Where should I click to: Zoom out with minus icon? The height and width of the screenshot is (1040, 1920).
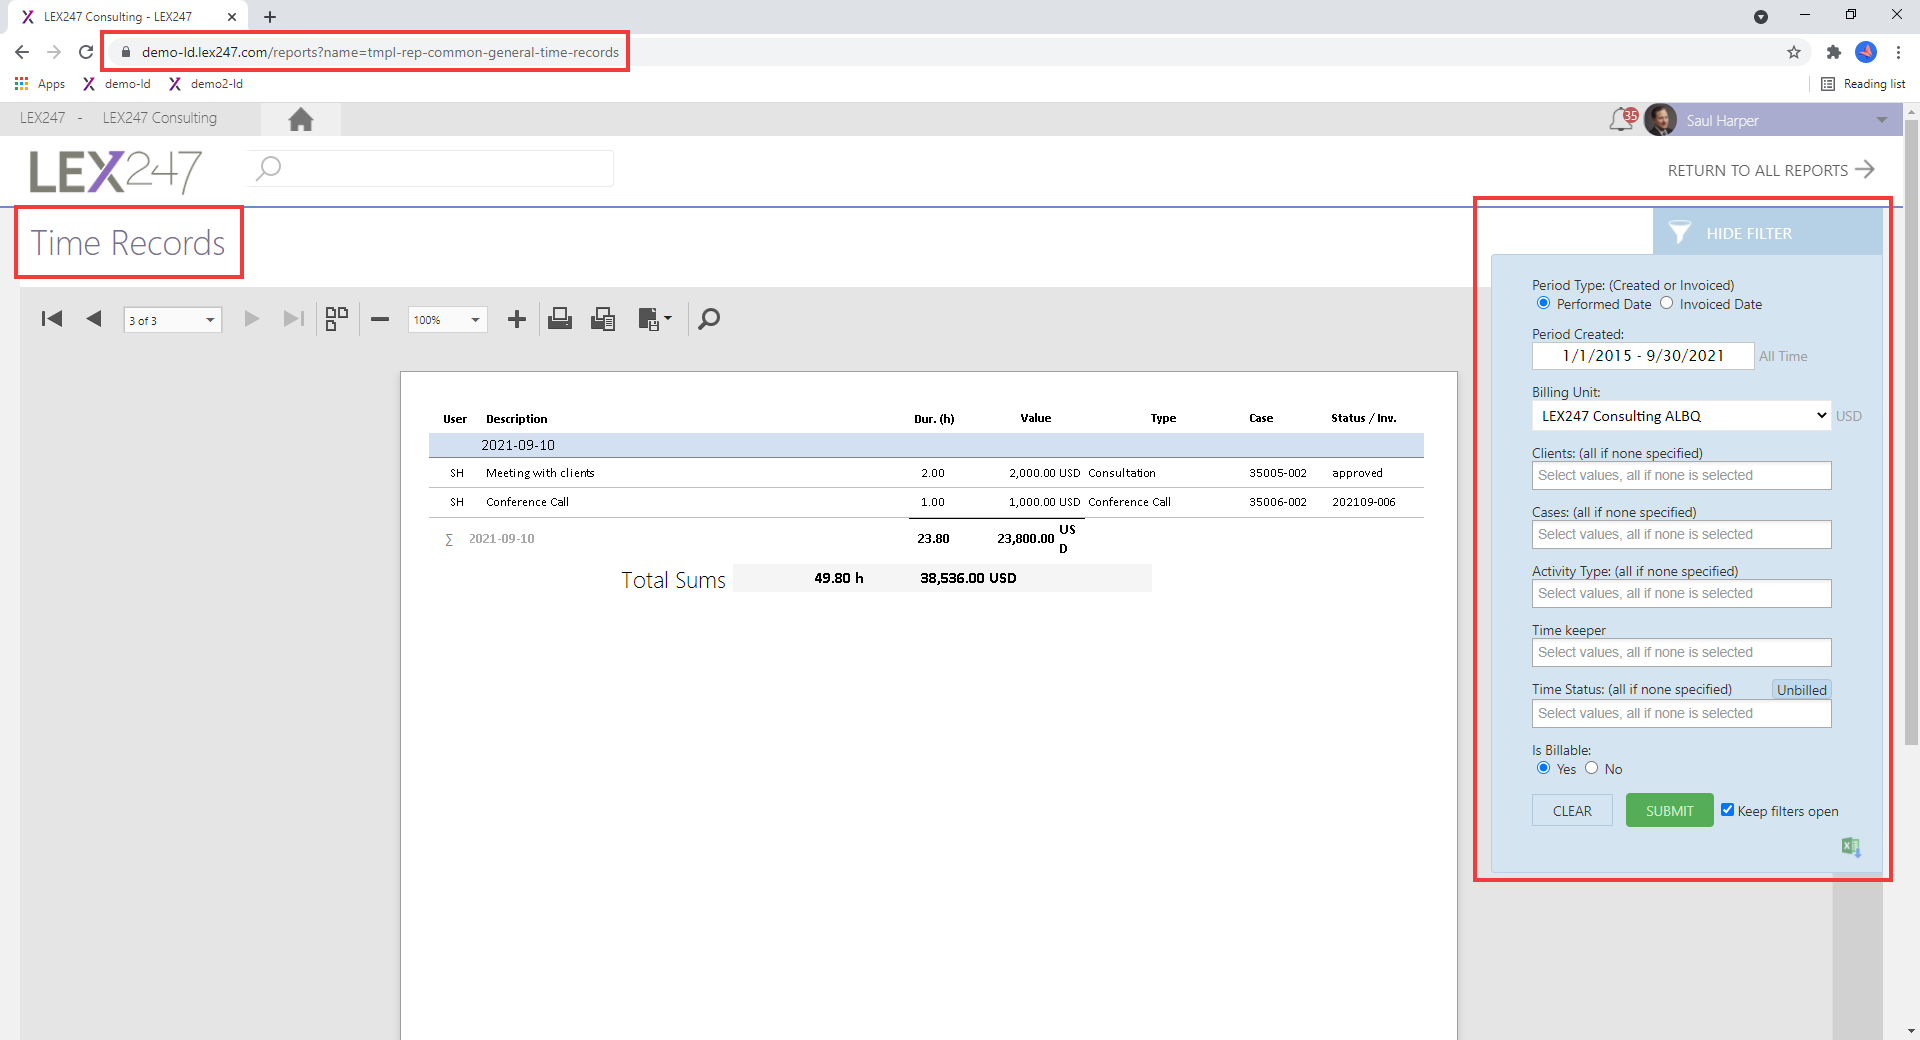coord(380,319)
